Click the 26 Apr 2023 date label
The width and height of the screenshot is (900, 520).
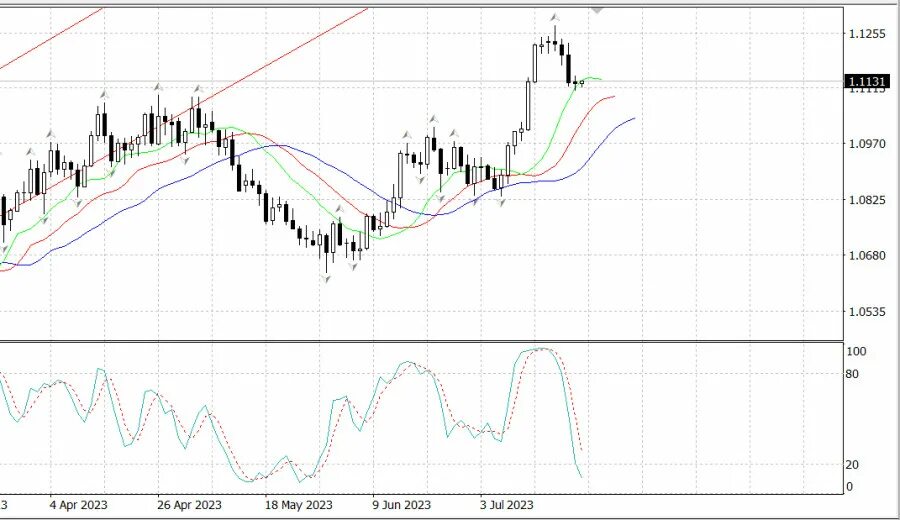point(189,505)
